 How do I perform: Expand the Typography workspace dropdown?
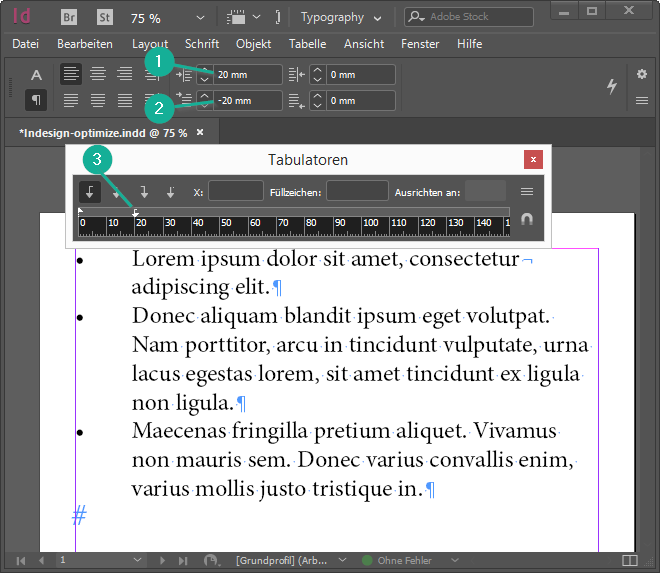click(x=377, y=18)
